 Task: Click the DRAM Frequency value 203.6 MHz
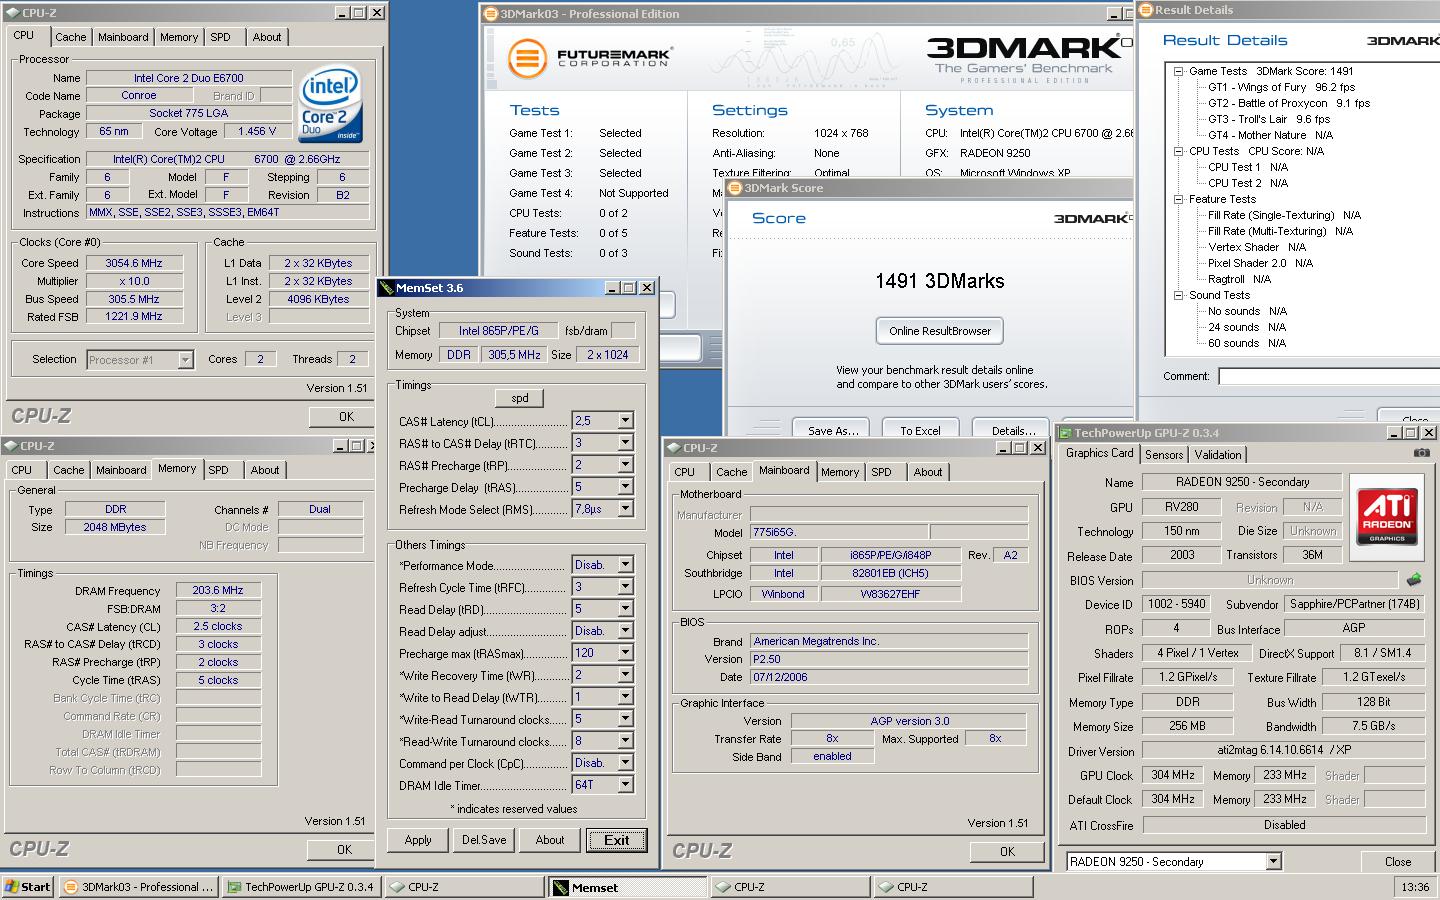coord(218,591)
